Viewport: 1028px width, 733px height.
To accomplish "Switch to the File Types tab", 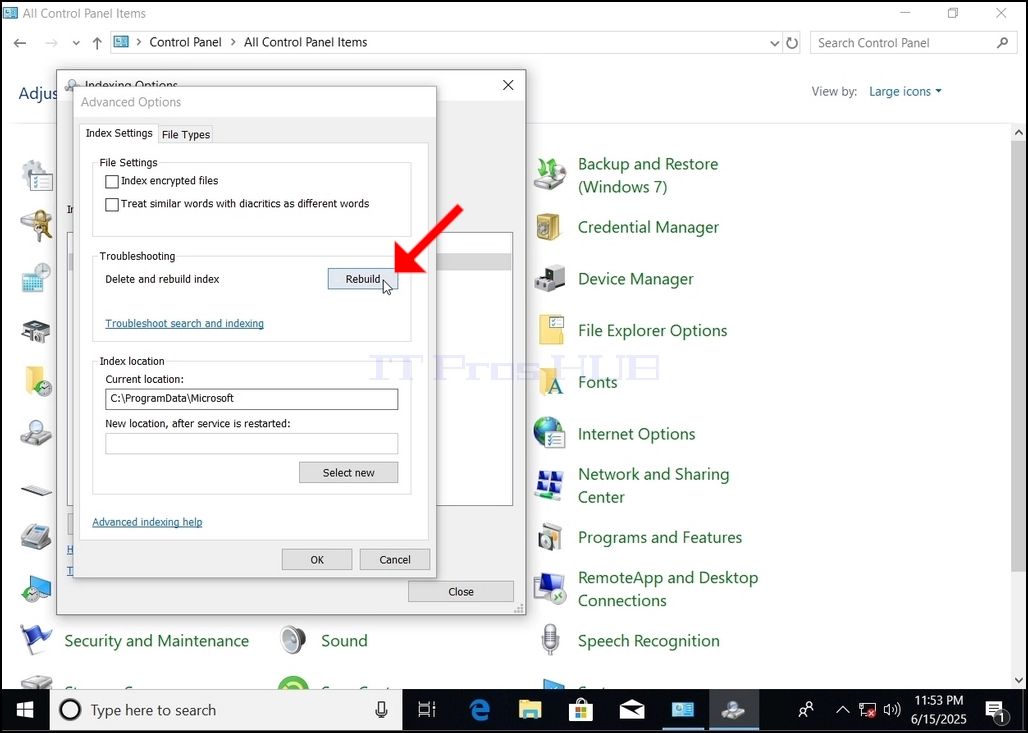I will [186, 134].
